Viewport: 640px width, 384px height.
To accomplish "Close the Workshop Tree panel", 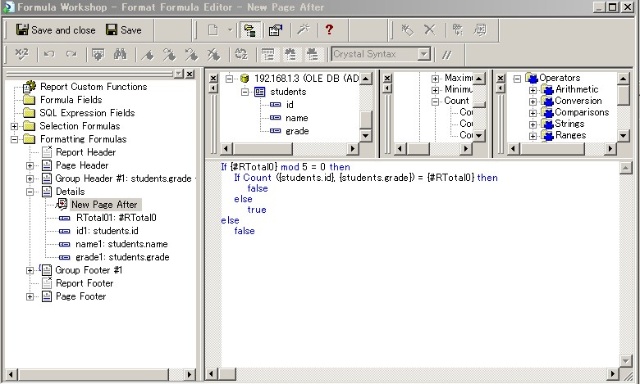I will click(190, 74).
